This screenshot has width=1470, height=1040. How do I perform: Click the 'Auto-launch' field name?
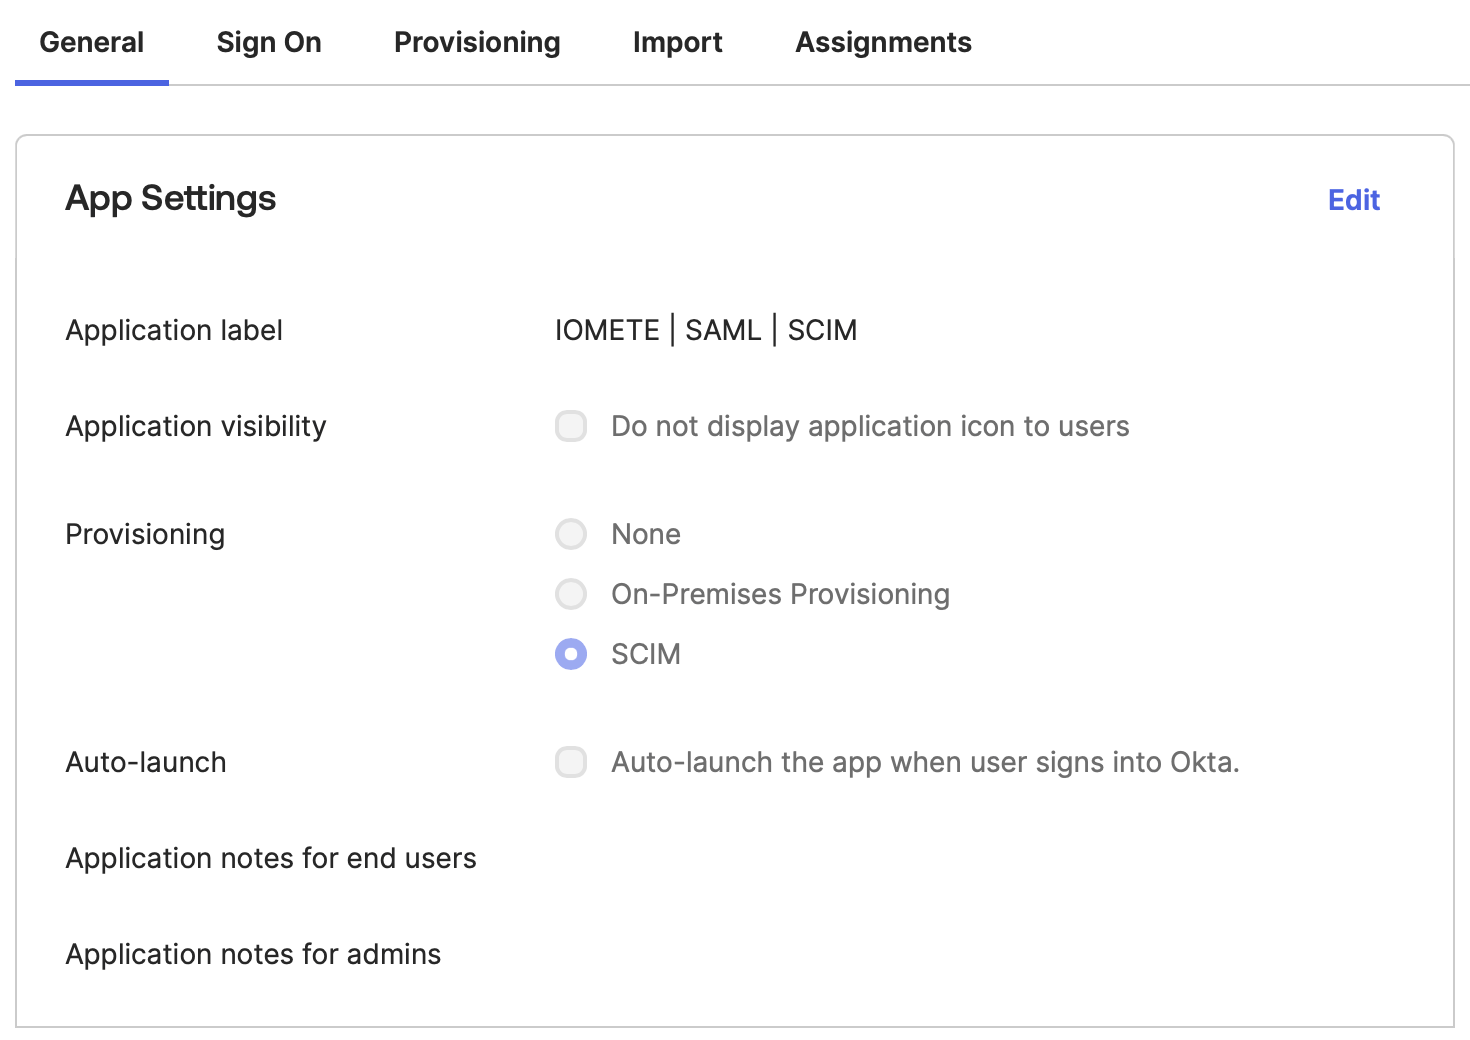[146, 762]
